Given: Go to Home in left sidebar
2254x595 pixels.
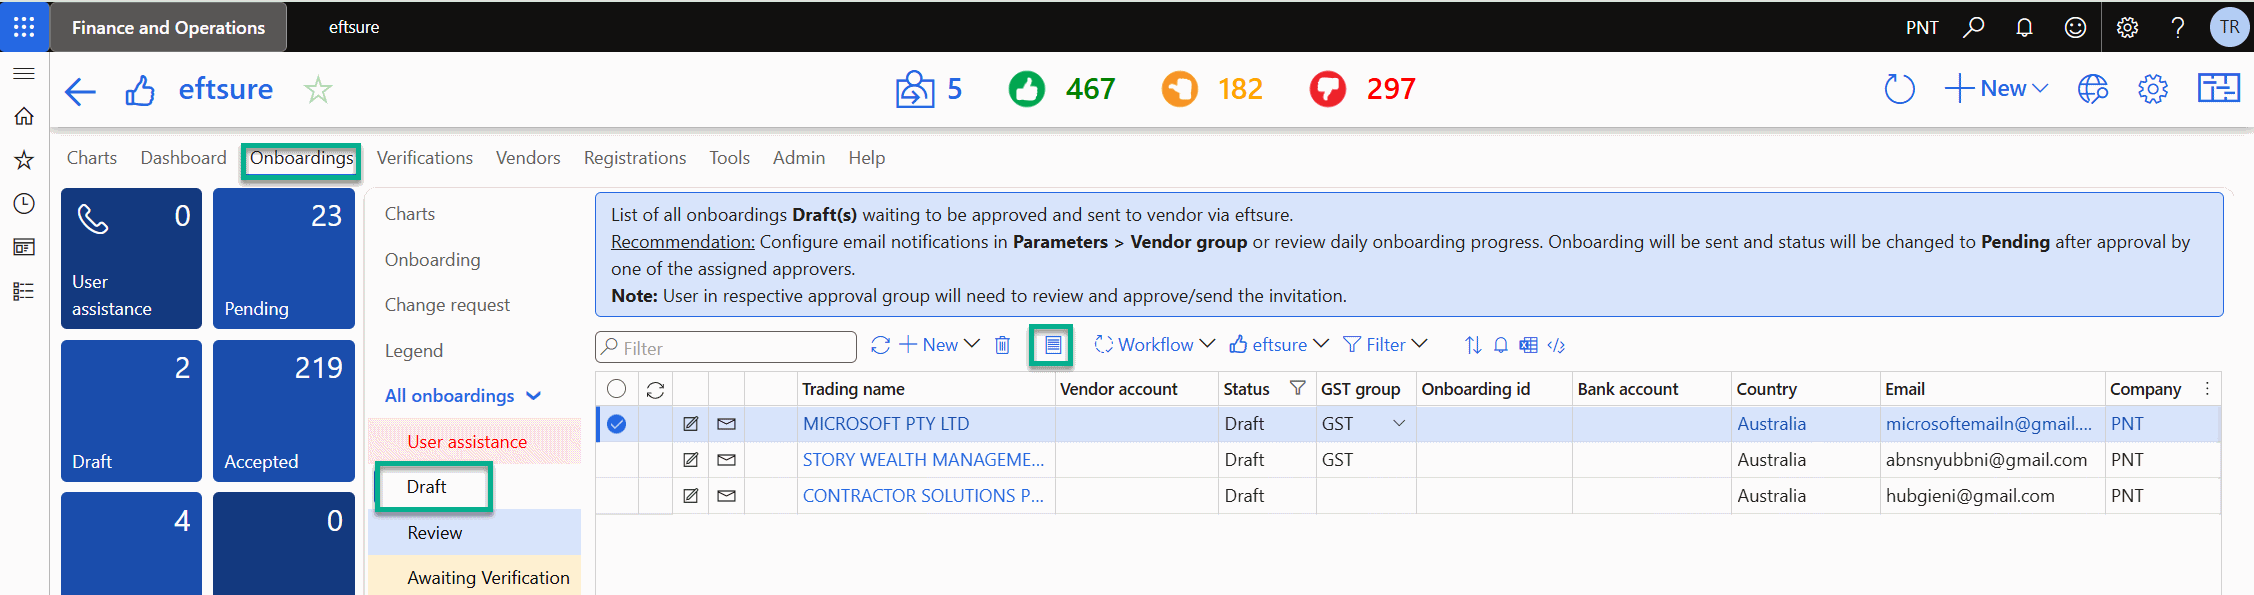Looking at the screenshot, I should point(24,116).
